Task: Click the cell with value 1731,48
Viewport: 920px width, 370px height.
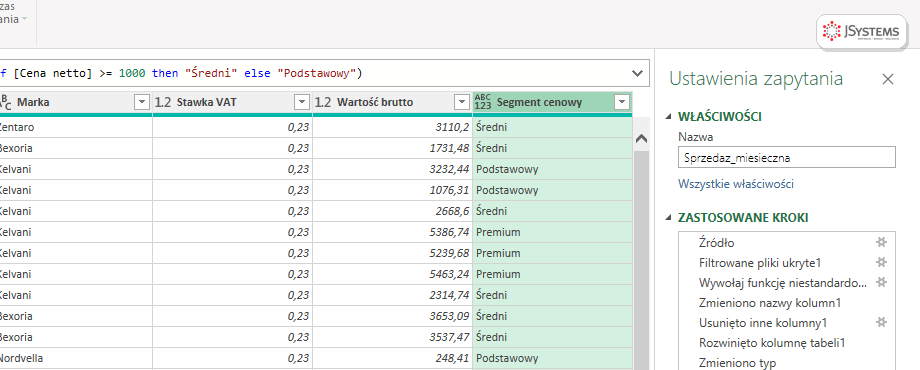Action: (393, 148)
